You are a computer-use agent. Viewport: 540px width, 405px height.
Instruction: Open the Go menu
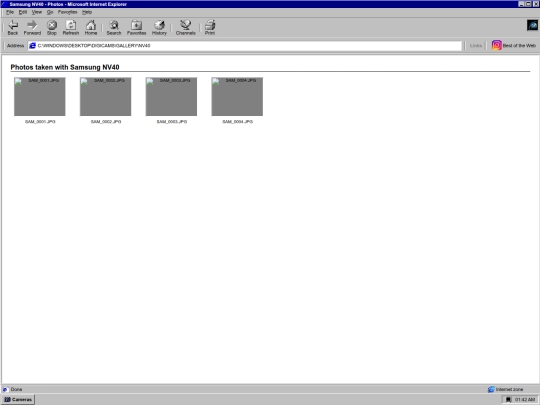[x=50, y=12]
